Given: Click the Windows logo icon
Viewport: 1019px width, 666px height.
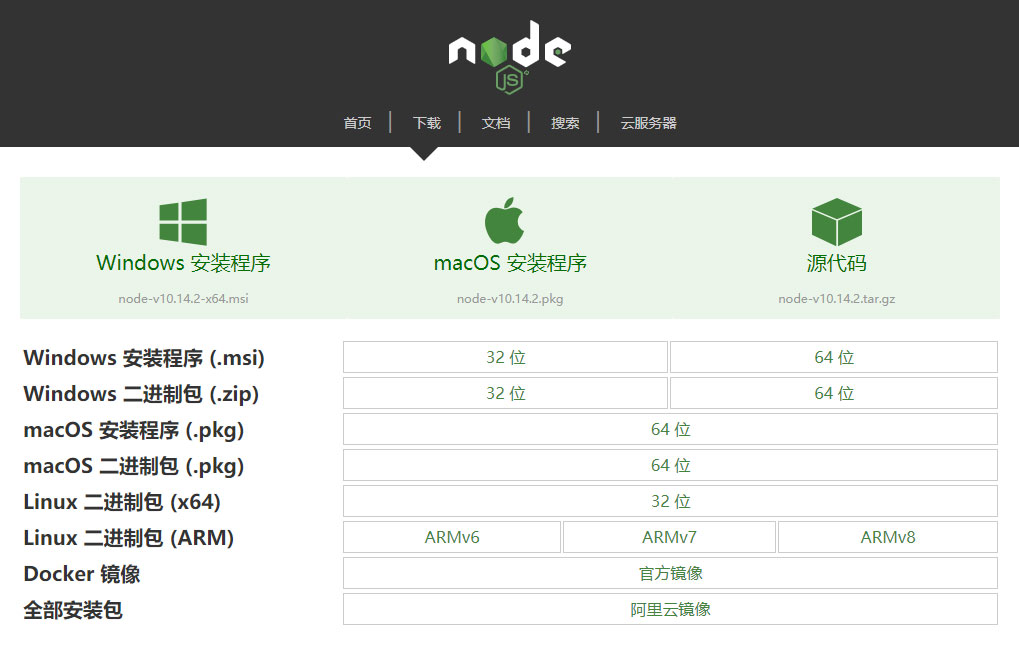Looking at the screenshot, I should pyautogui.click(x=183, y=221).
